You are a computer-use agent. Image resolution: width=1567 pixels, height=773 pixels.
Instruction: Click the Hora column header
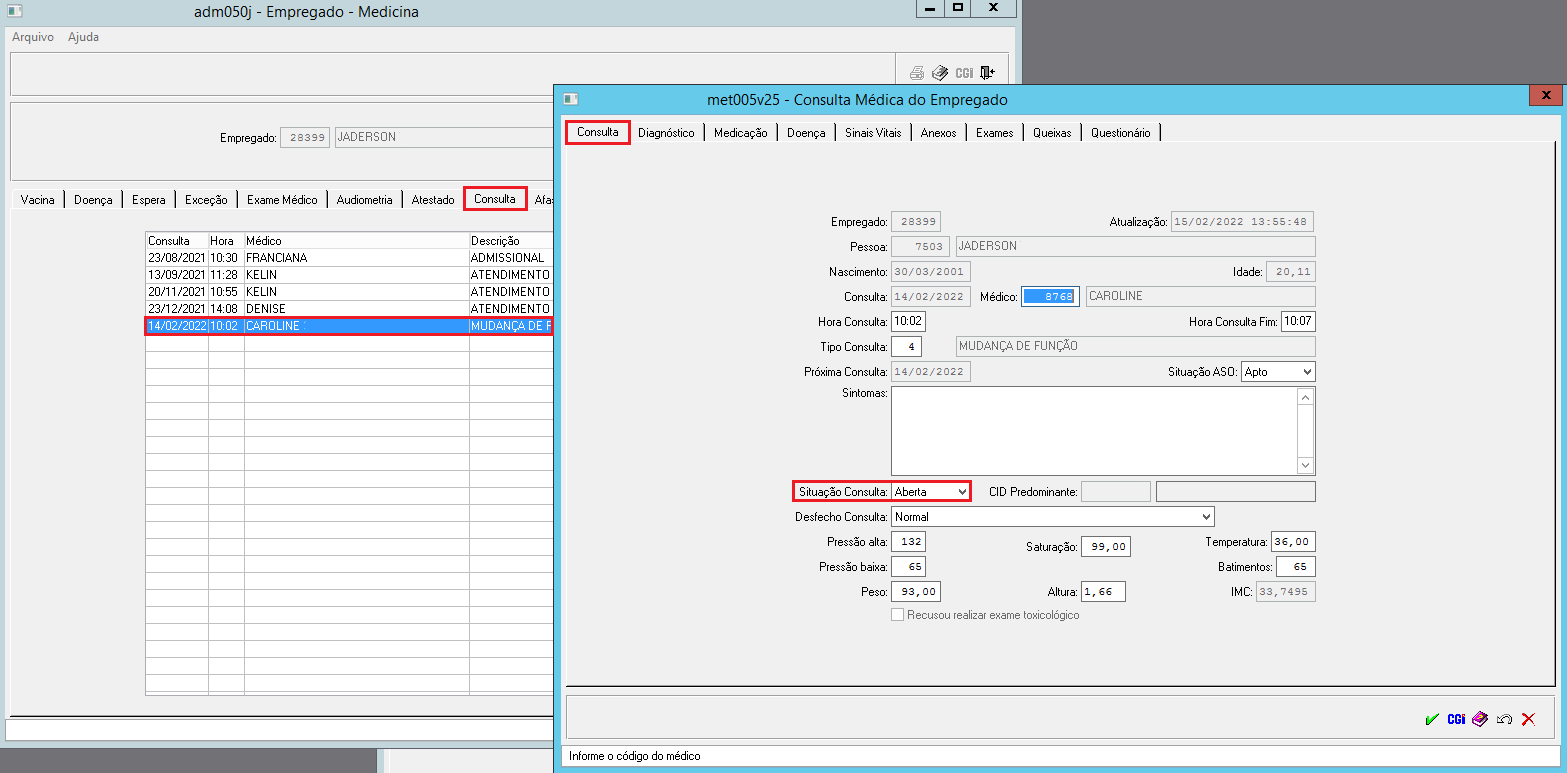coord(226,241)
